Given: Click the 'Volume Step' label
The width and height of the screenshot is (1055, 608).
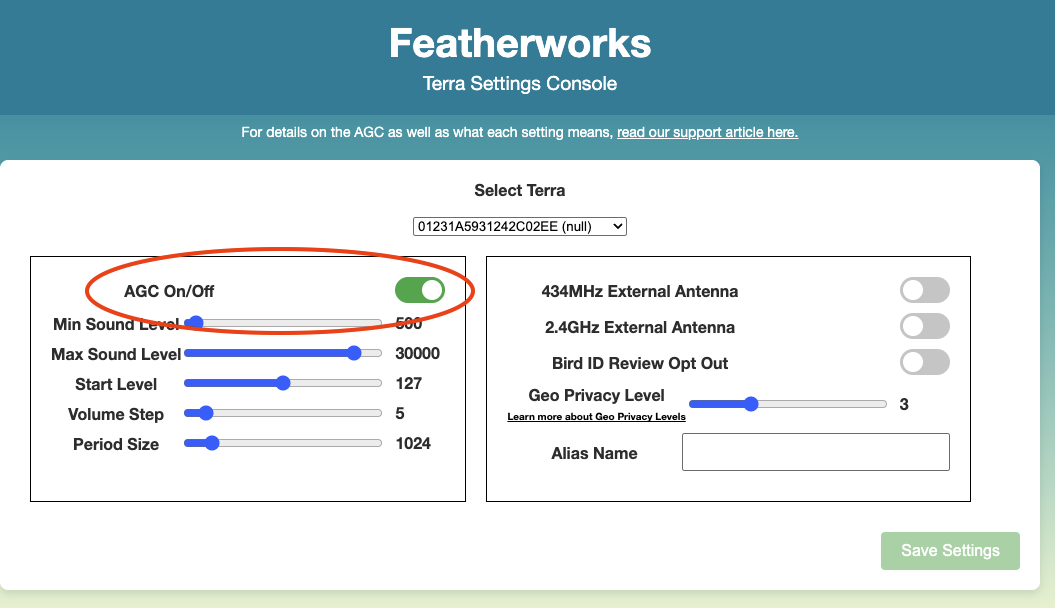Looking at the screenshot, I should [116, 414].
